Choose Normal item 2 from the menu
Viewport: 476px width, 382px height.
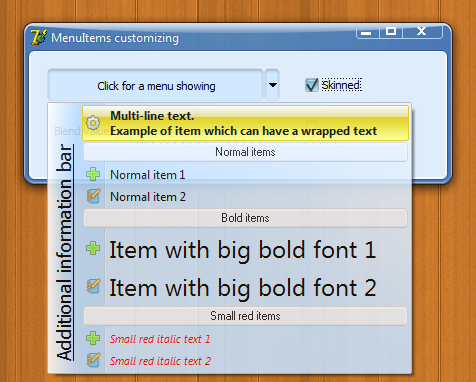pos(245,196)
